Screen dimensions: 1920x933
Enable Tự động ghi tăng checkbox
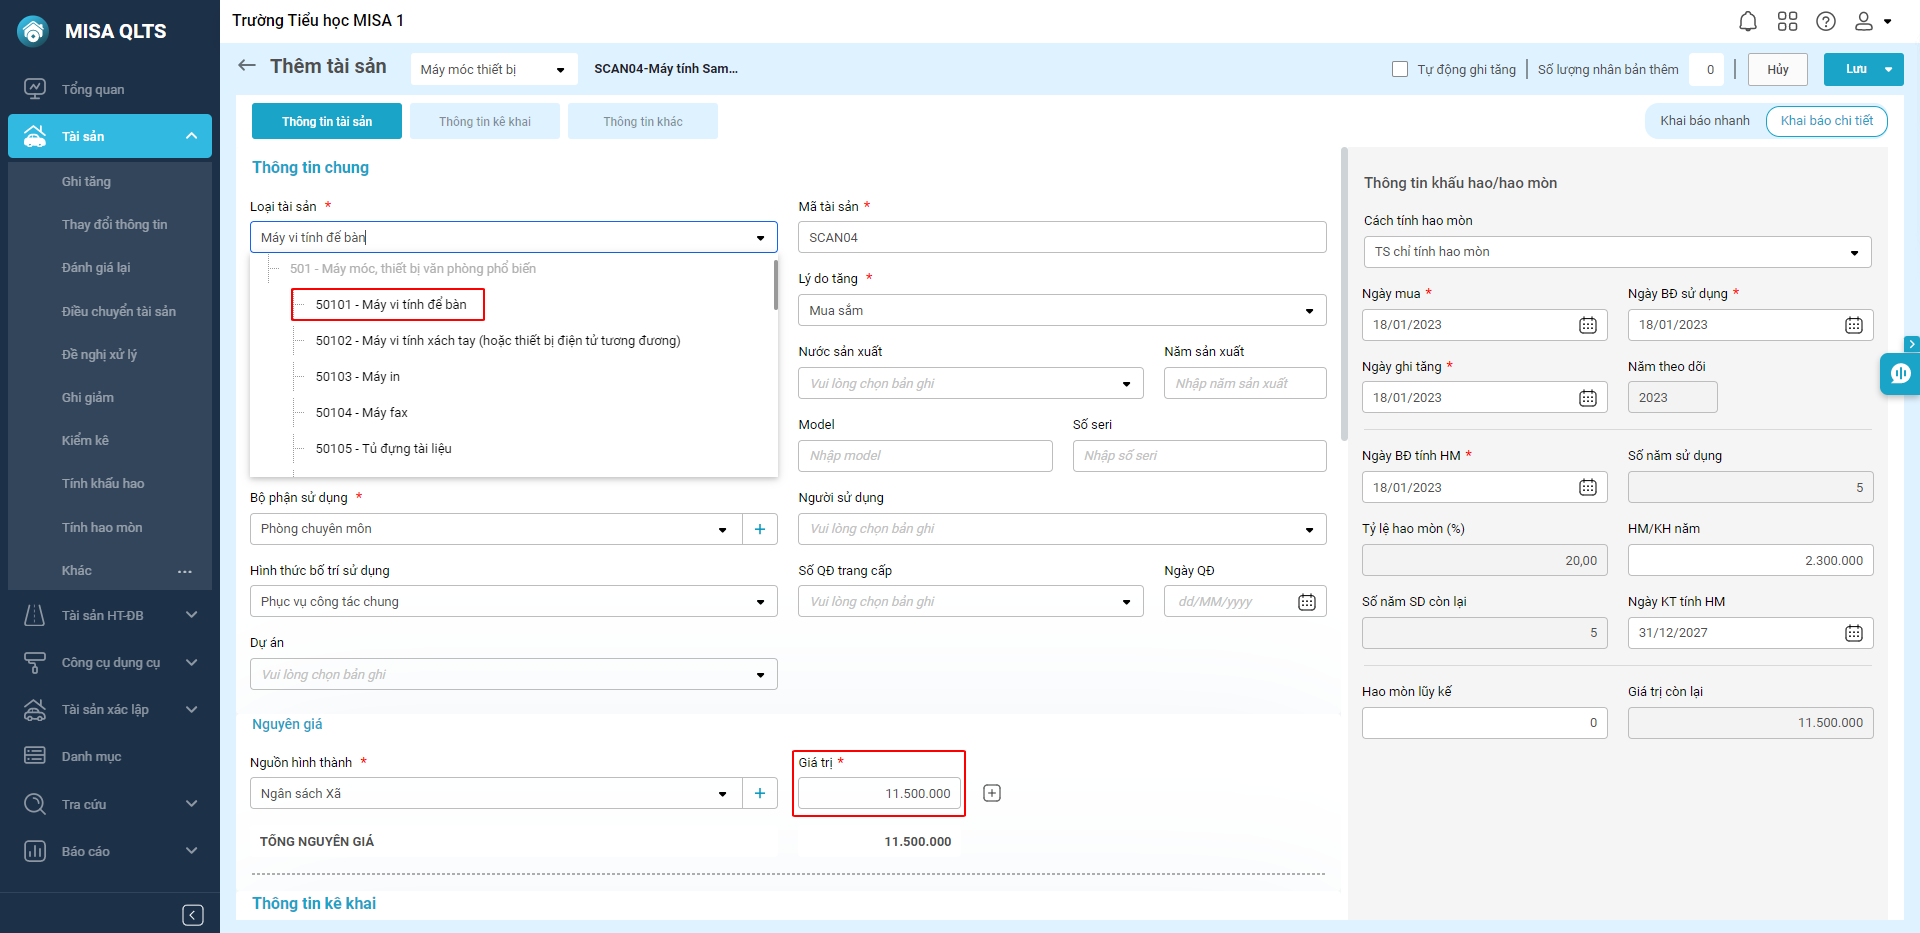pos(1400,69)
